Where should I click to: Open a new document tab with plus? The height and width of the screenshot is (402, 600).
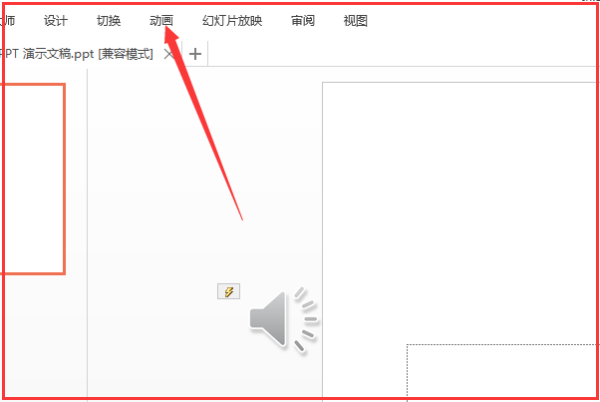tap(195, 54)
